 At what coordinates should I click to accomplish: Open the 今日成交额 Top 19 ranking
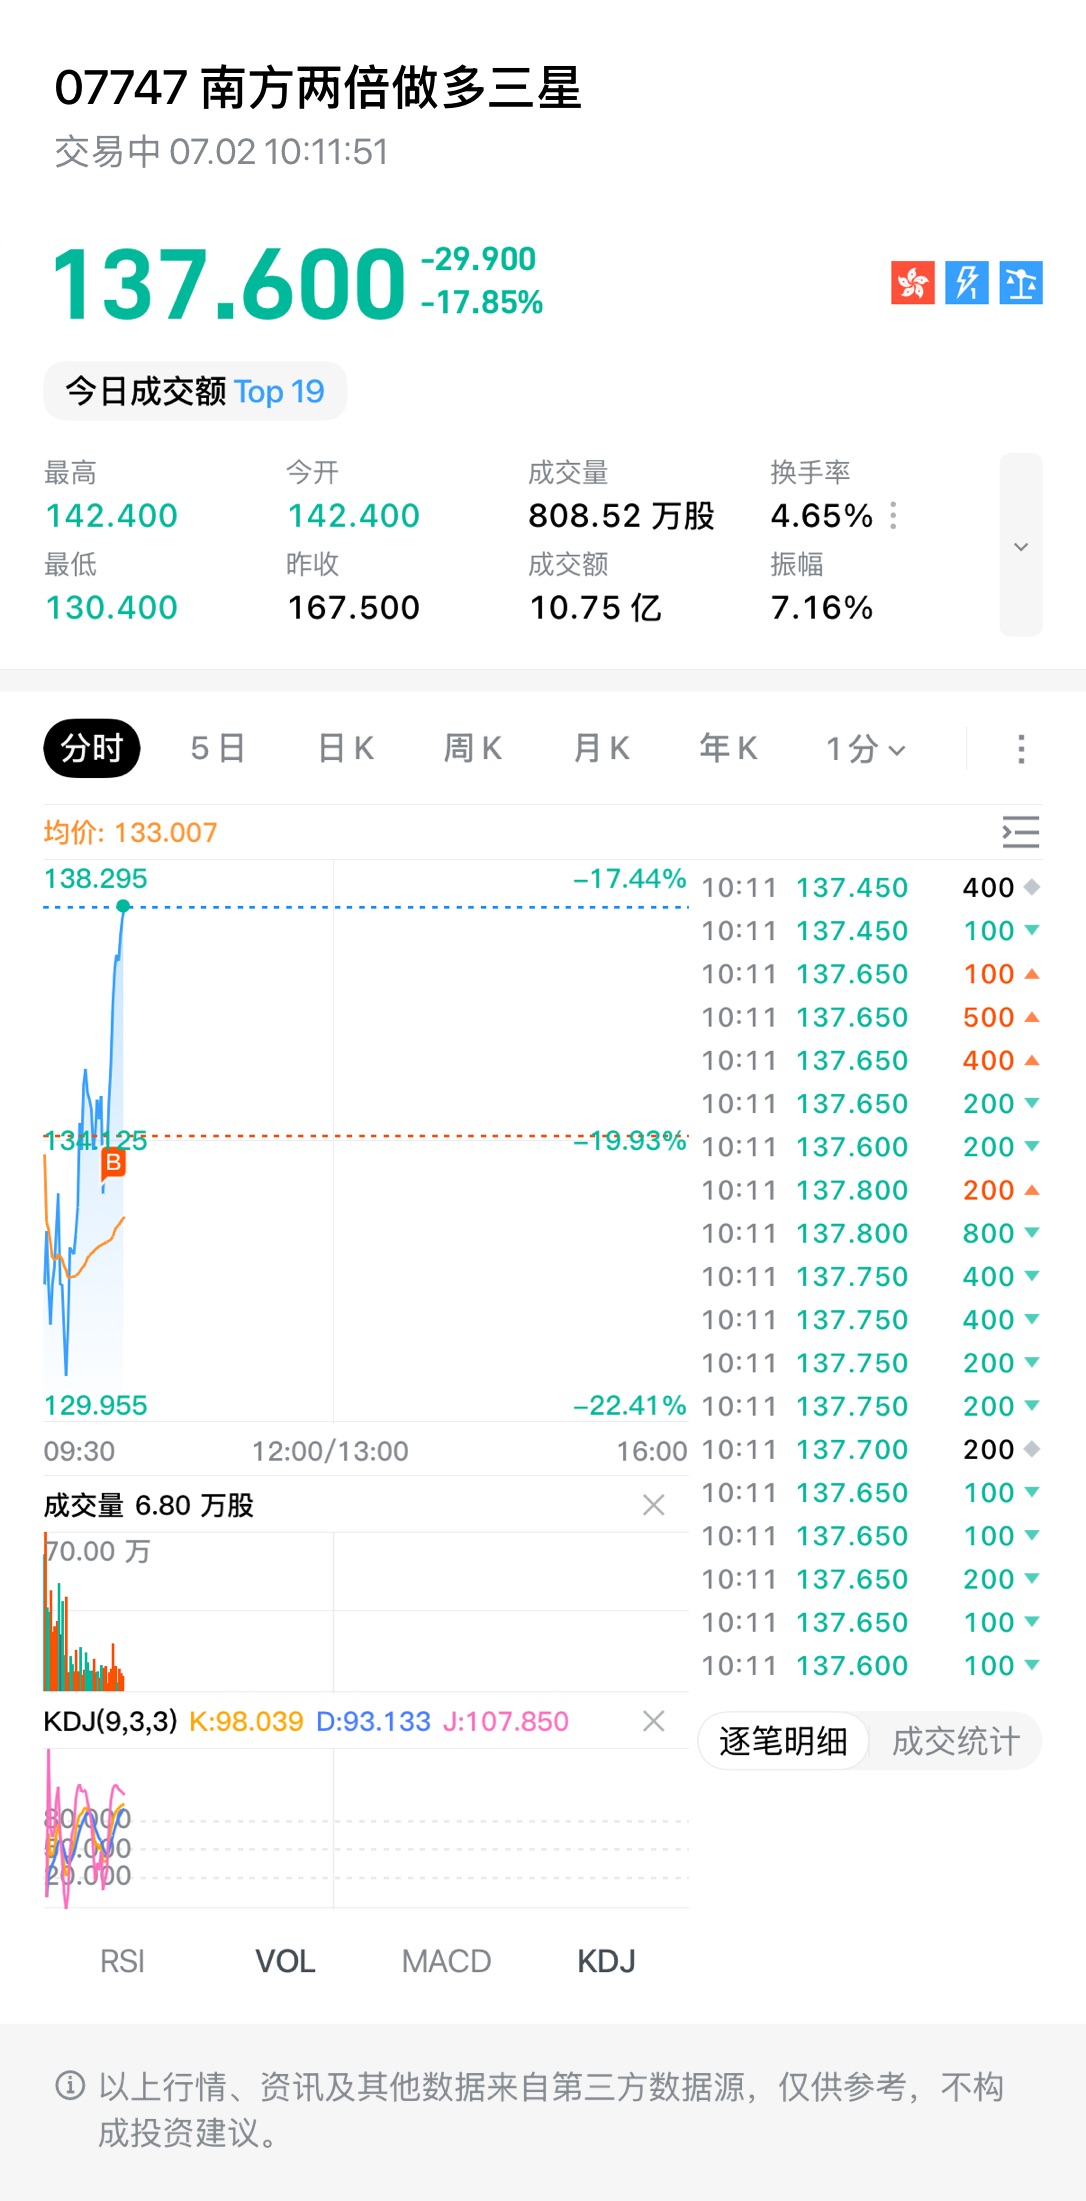click(x=195, y=391)
